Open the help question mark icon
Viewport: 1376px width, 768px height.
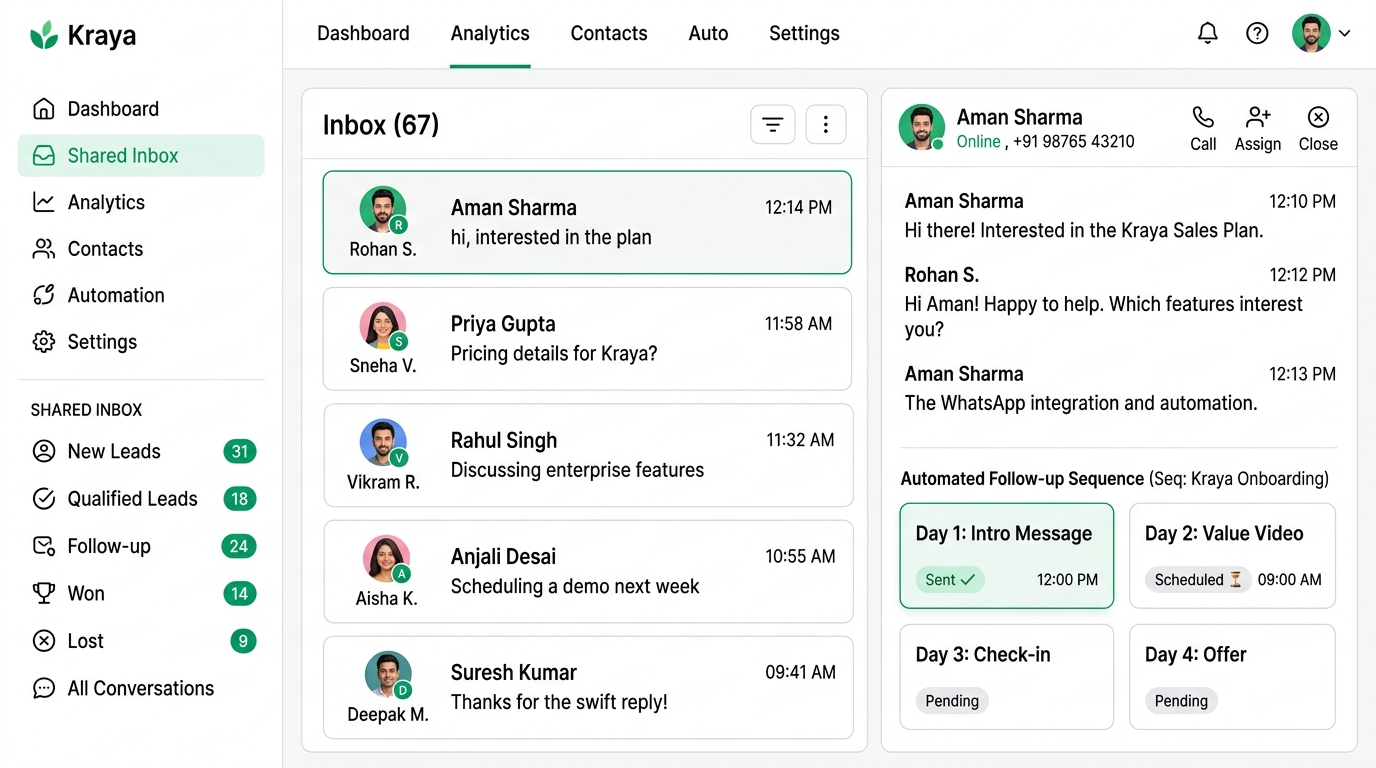point(1257,33)
